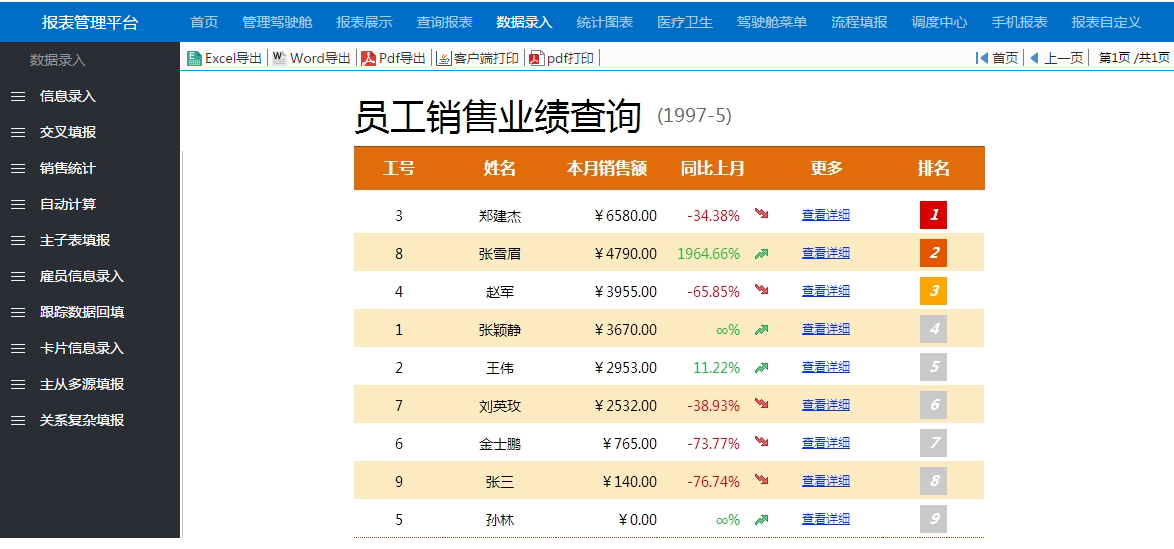Open 查看详细 link for 张雪眉
This screenshot has width=1174, height=549.
point(826,253)
